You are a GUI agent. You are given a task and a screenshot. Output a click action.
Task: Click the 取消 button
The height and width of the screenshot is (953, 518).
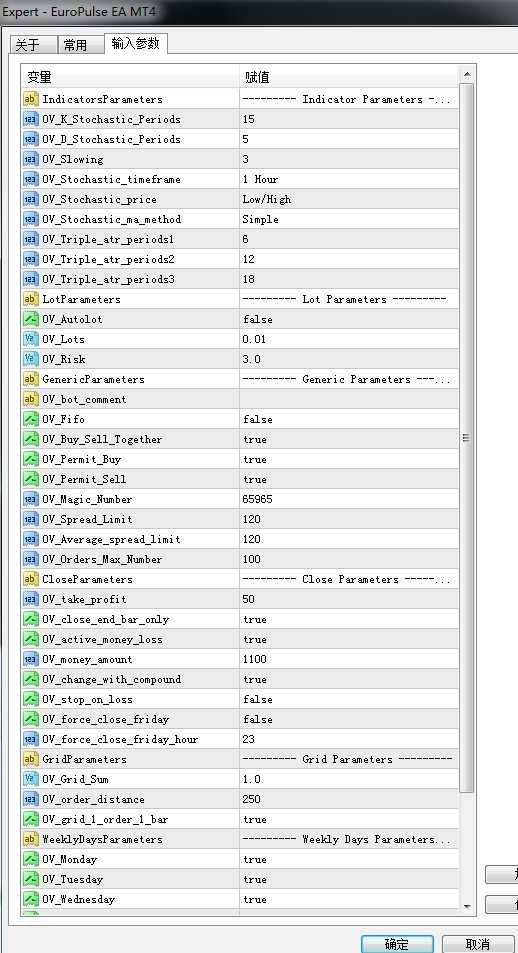click(478, 944)
